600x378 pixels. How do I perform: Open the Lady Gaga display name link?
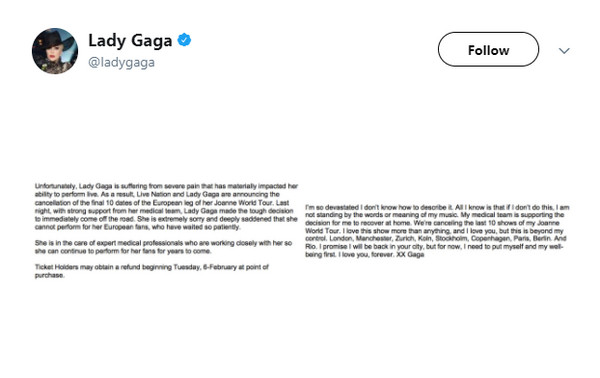130,41
